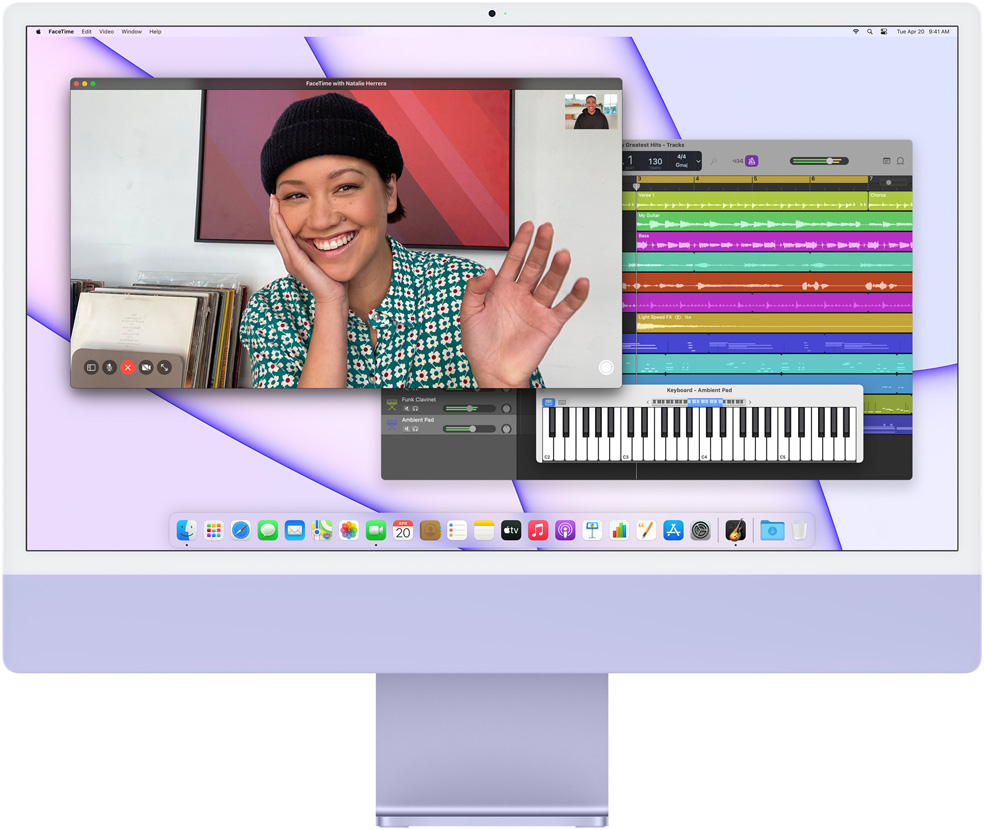Viewport: 984px width, 830px height.
Task: Launch Safari from the Dock
Action: [x=241, y=530]
